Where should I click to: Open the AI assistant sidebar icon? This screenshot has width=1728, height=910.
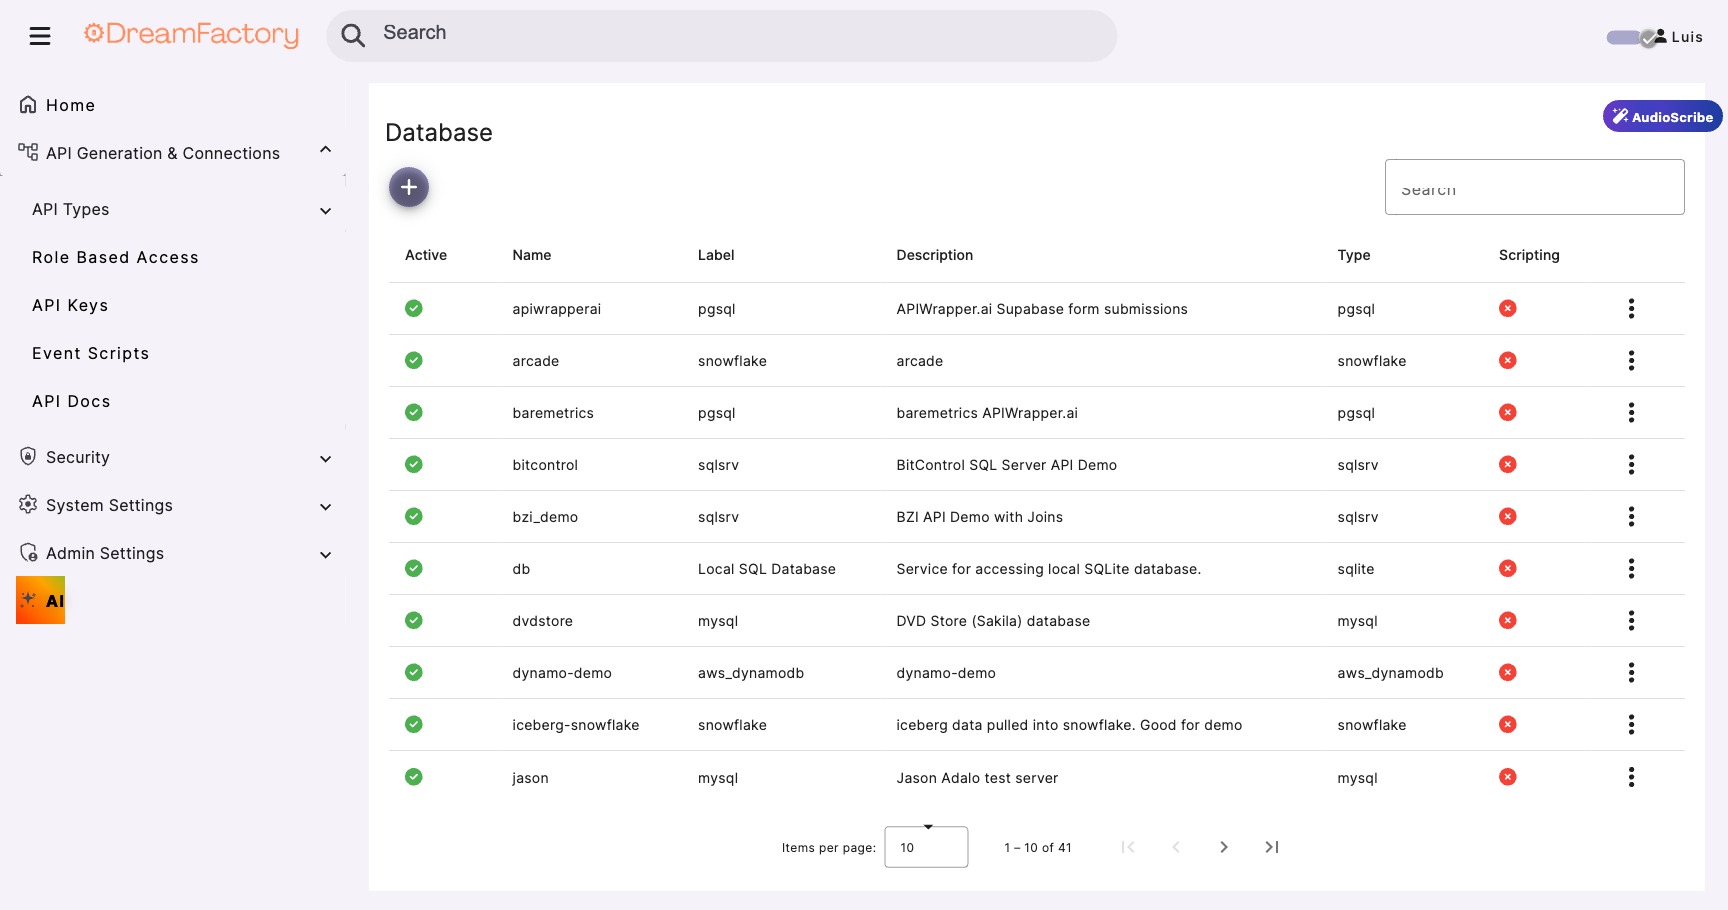click(40, 600)
